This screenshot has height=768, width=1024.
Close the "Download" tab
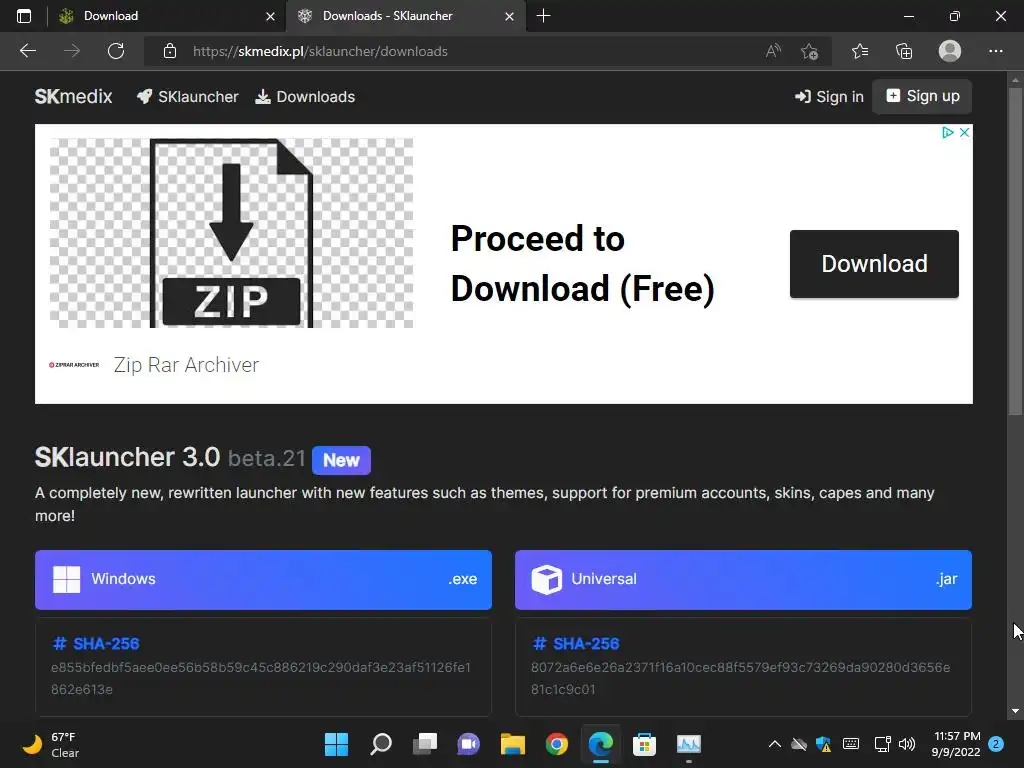[270, 16]
